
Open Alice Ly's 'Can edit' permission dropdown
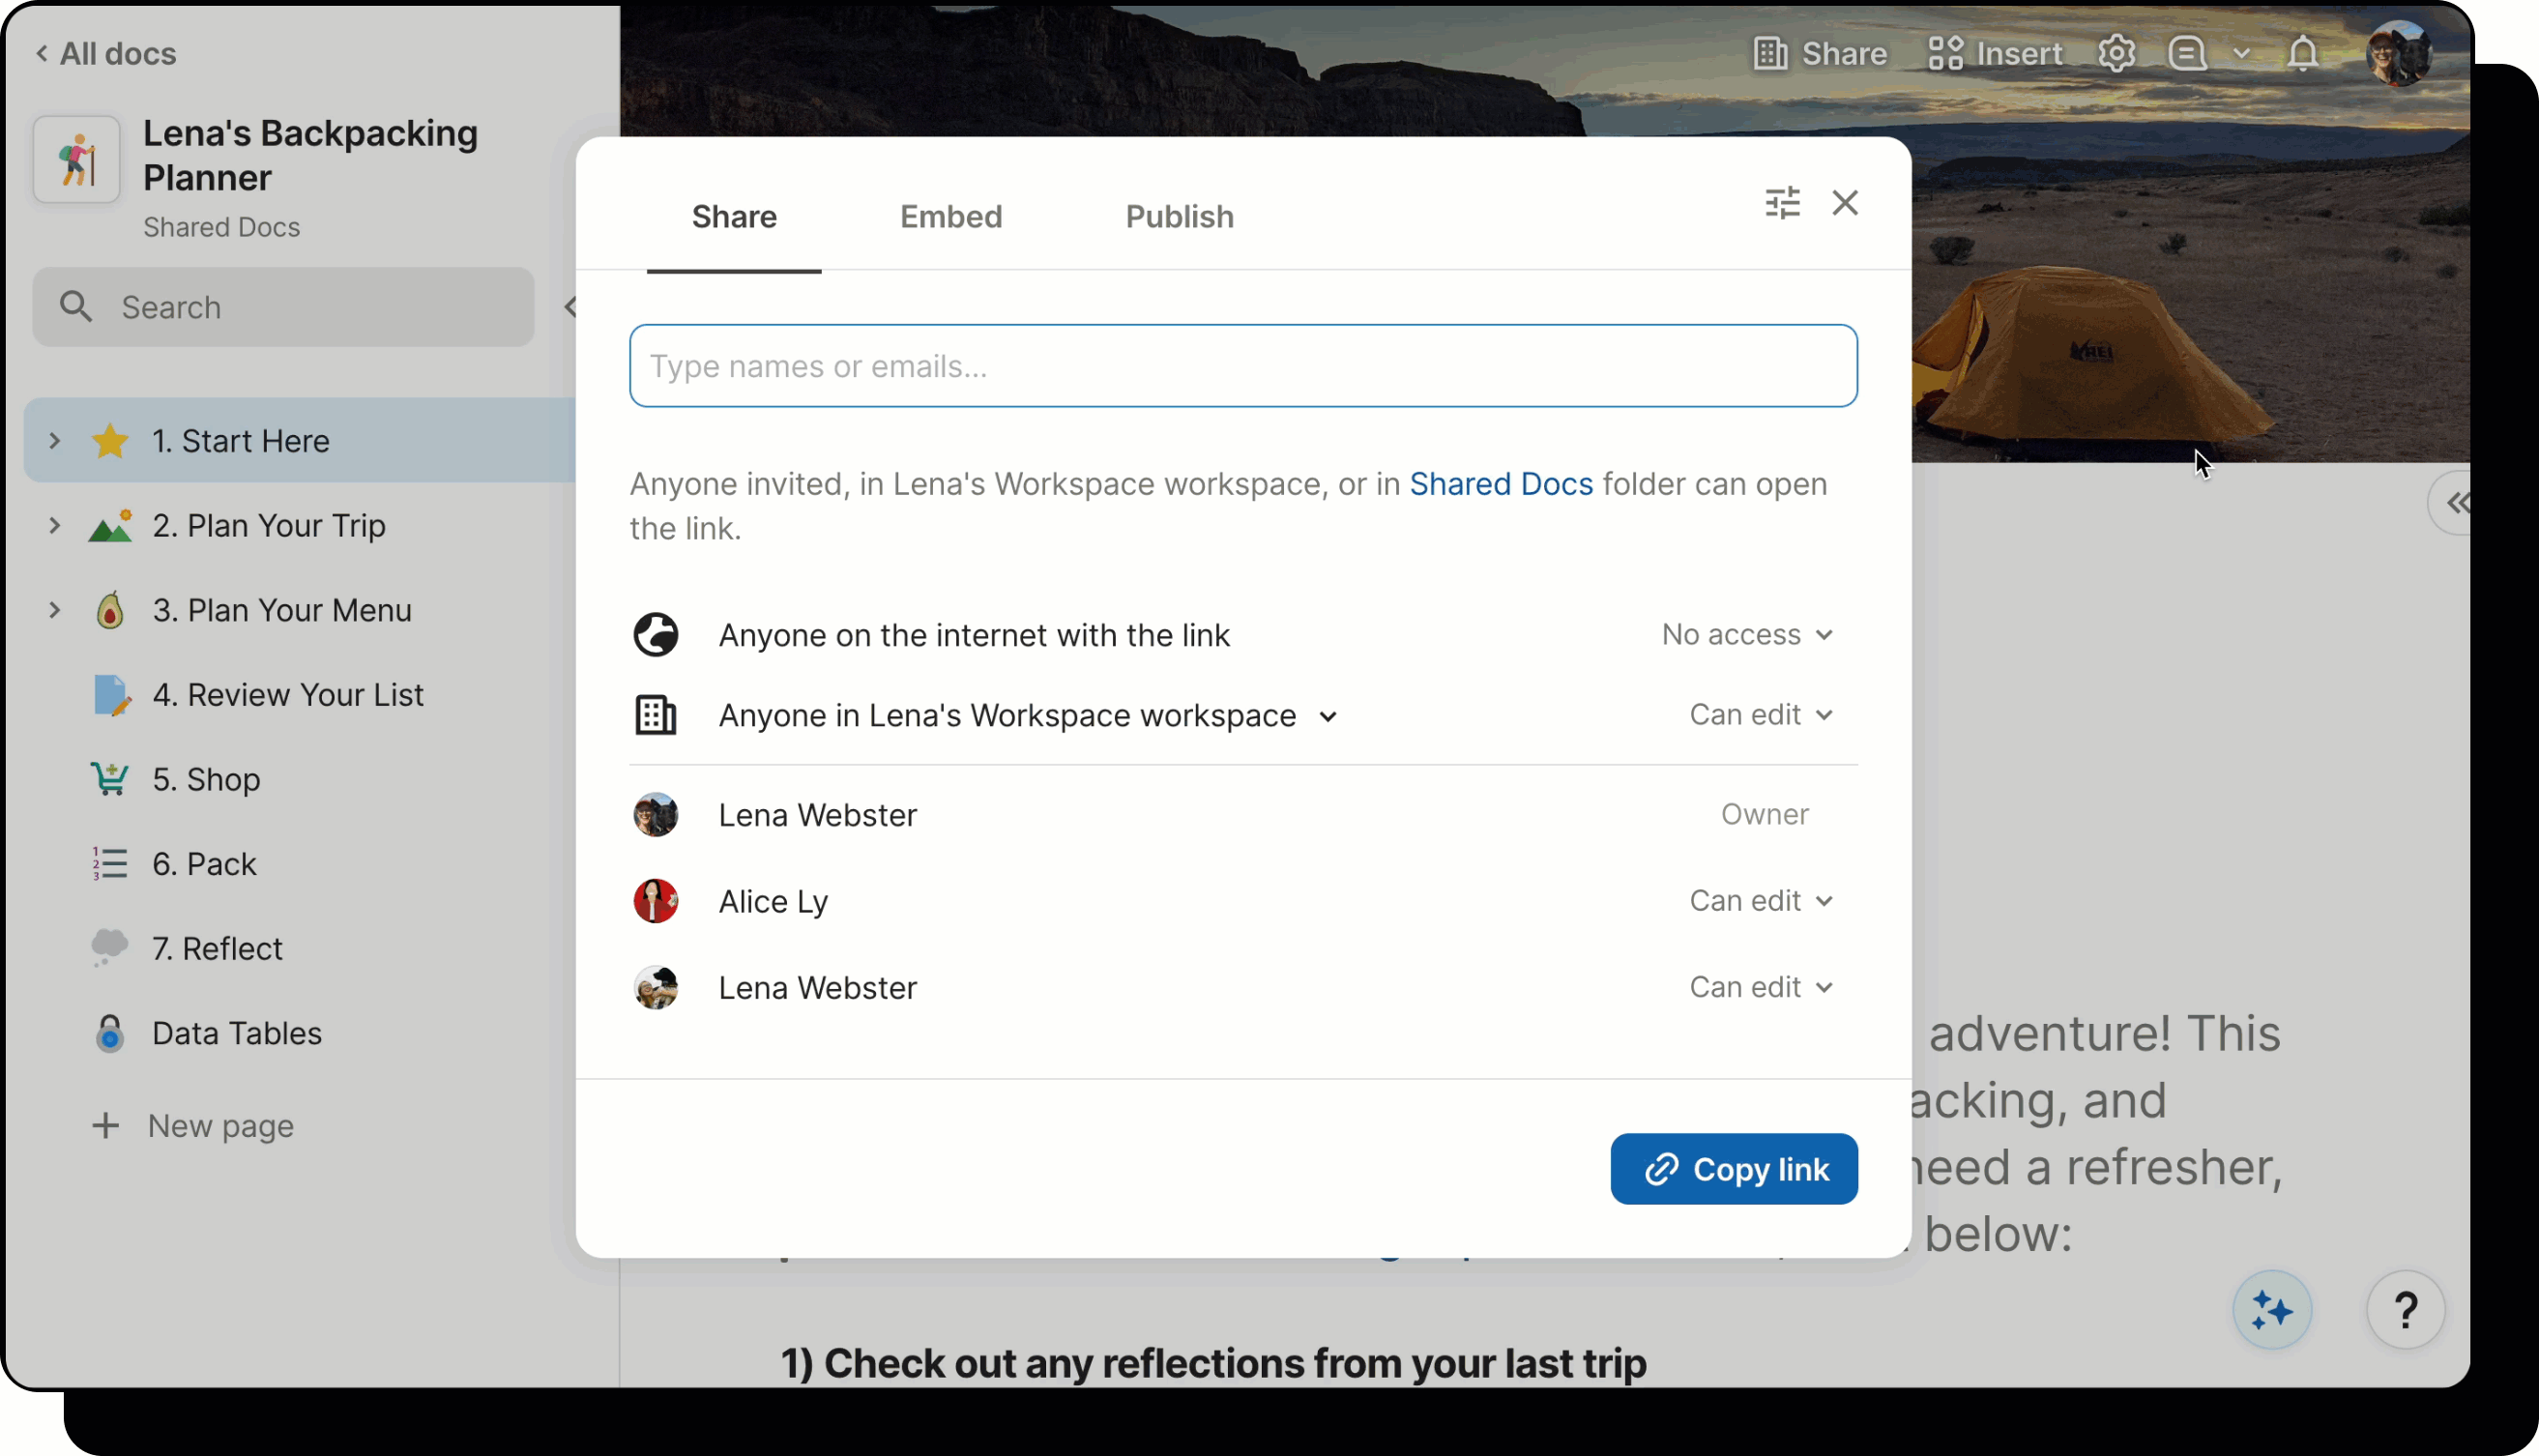point(1760,901)
